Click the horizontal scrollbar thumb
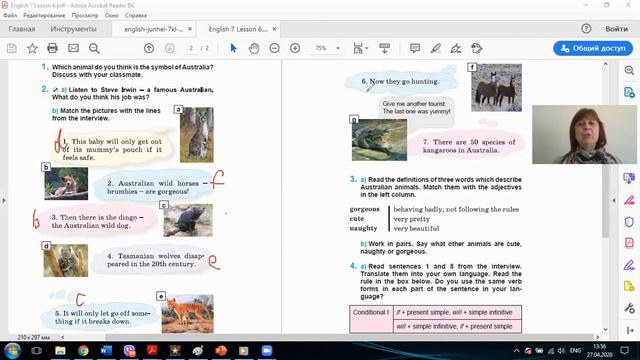Image resolution: width=640 pixels, height=360 pixels. tap(348, 337)
